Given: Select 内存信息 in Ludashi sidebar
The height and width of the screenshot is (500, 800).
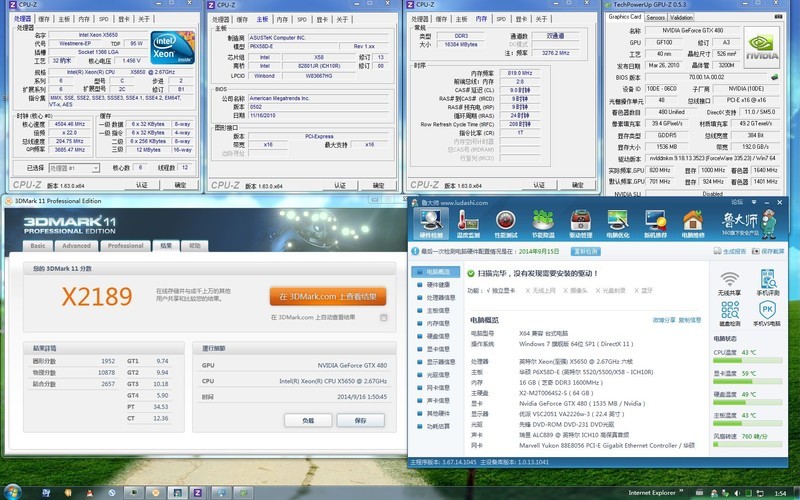Looking at the screenshot, I should [x=436, y=323].
